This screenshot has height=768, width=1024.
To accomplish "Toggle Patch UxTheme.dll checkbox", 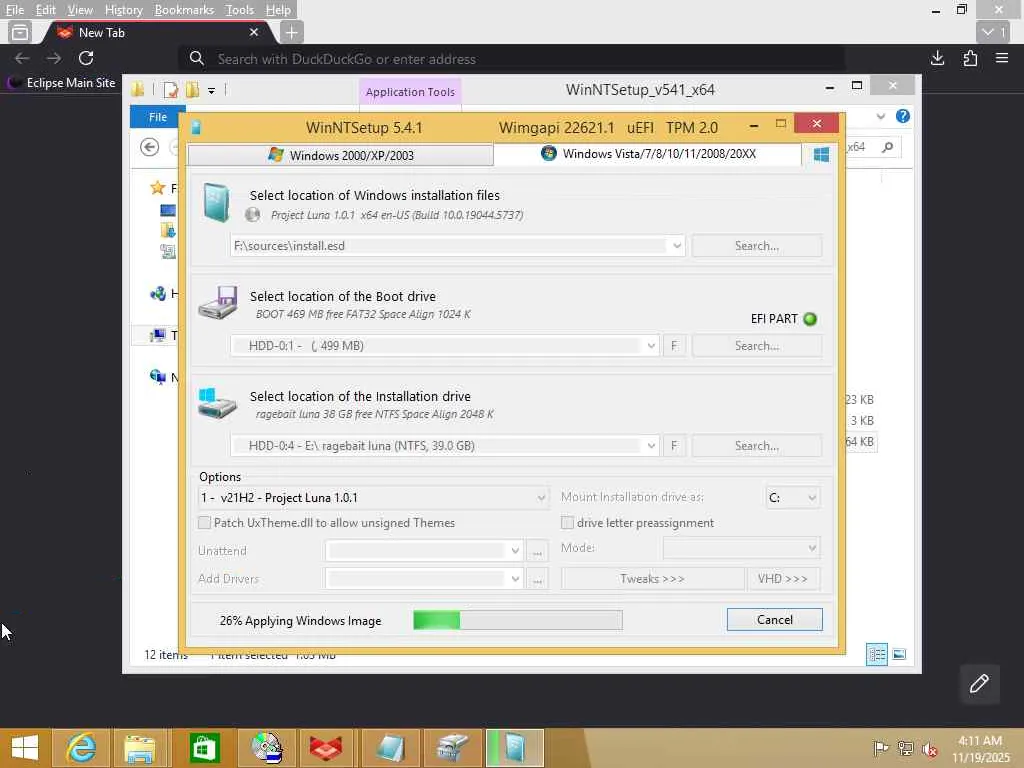I will (204, 522).
